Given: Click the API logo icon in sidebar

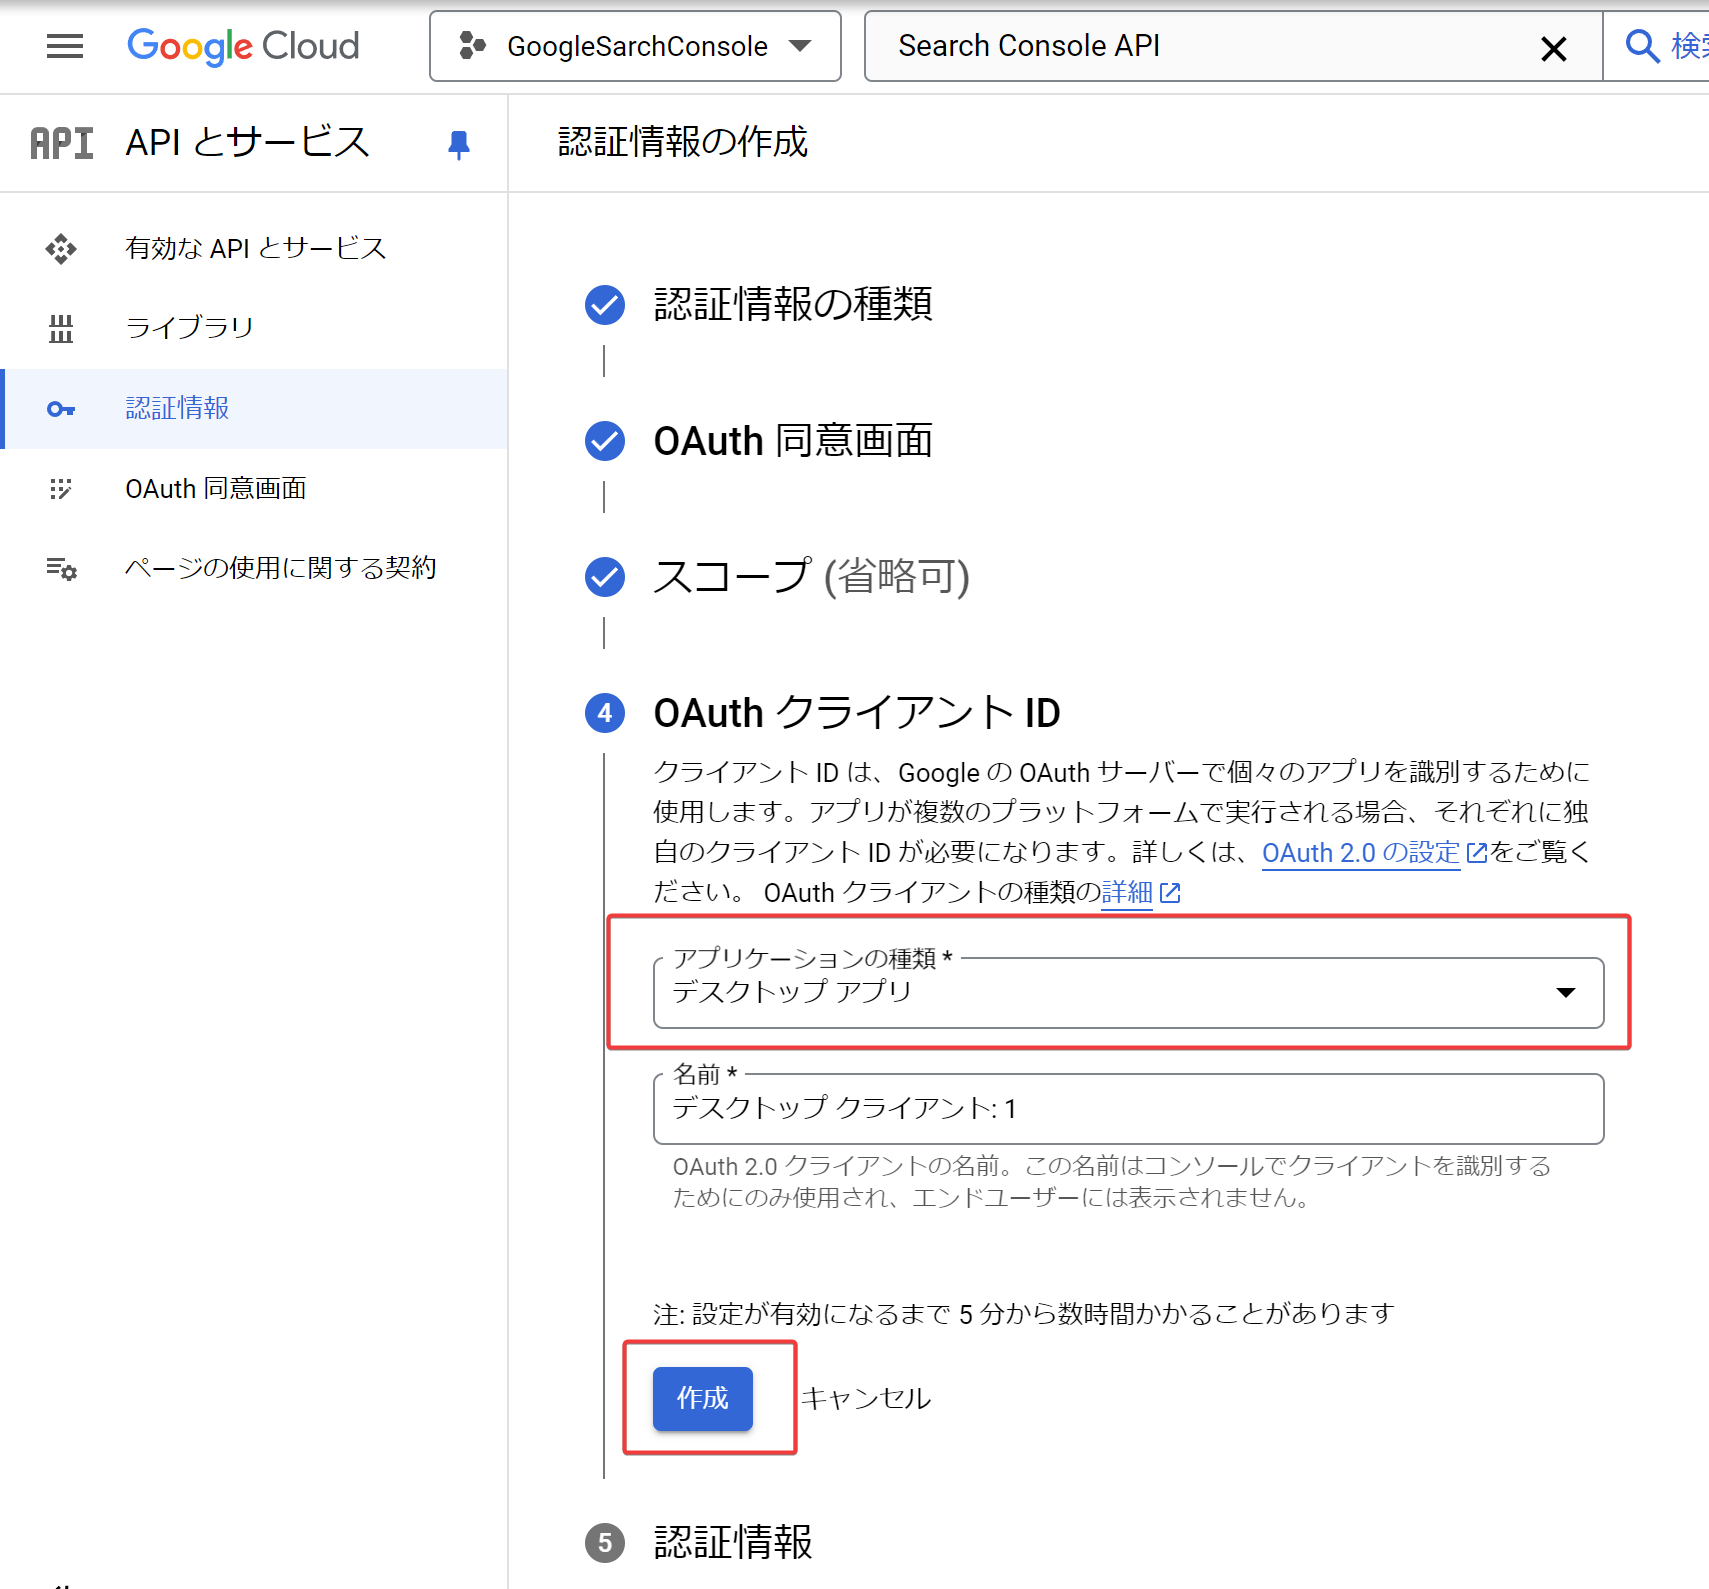Looking at the screenshot, I should [62, 143].
